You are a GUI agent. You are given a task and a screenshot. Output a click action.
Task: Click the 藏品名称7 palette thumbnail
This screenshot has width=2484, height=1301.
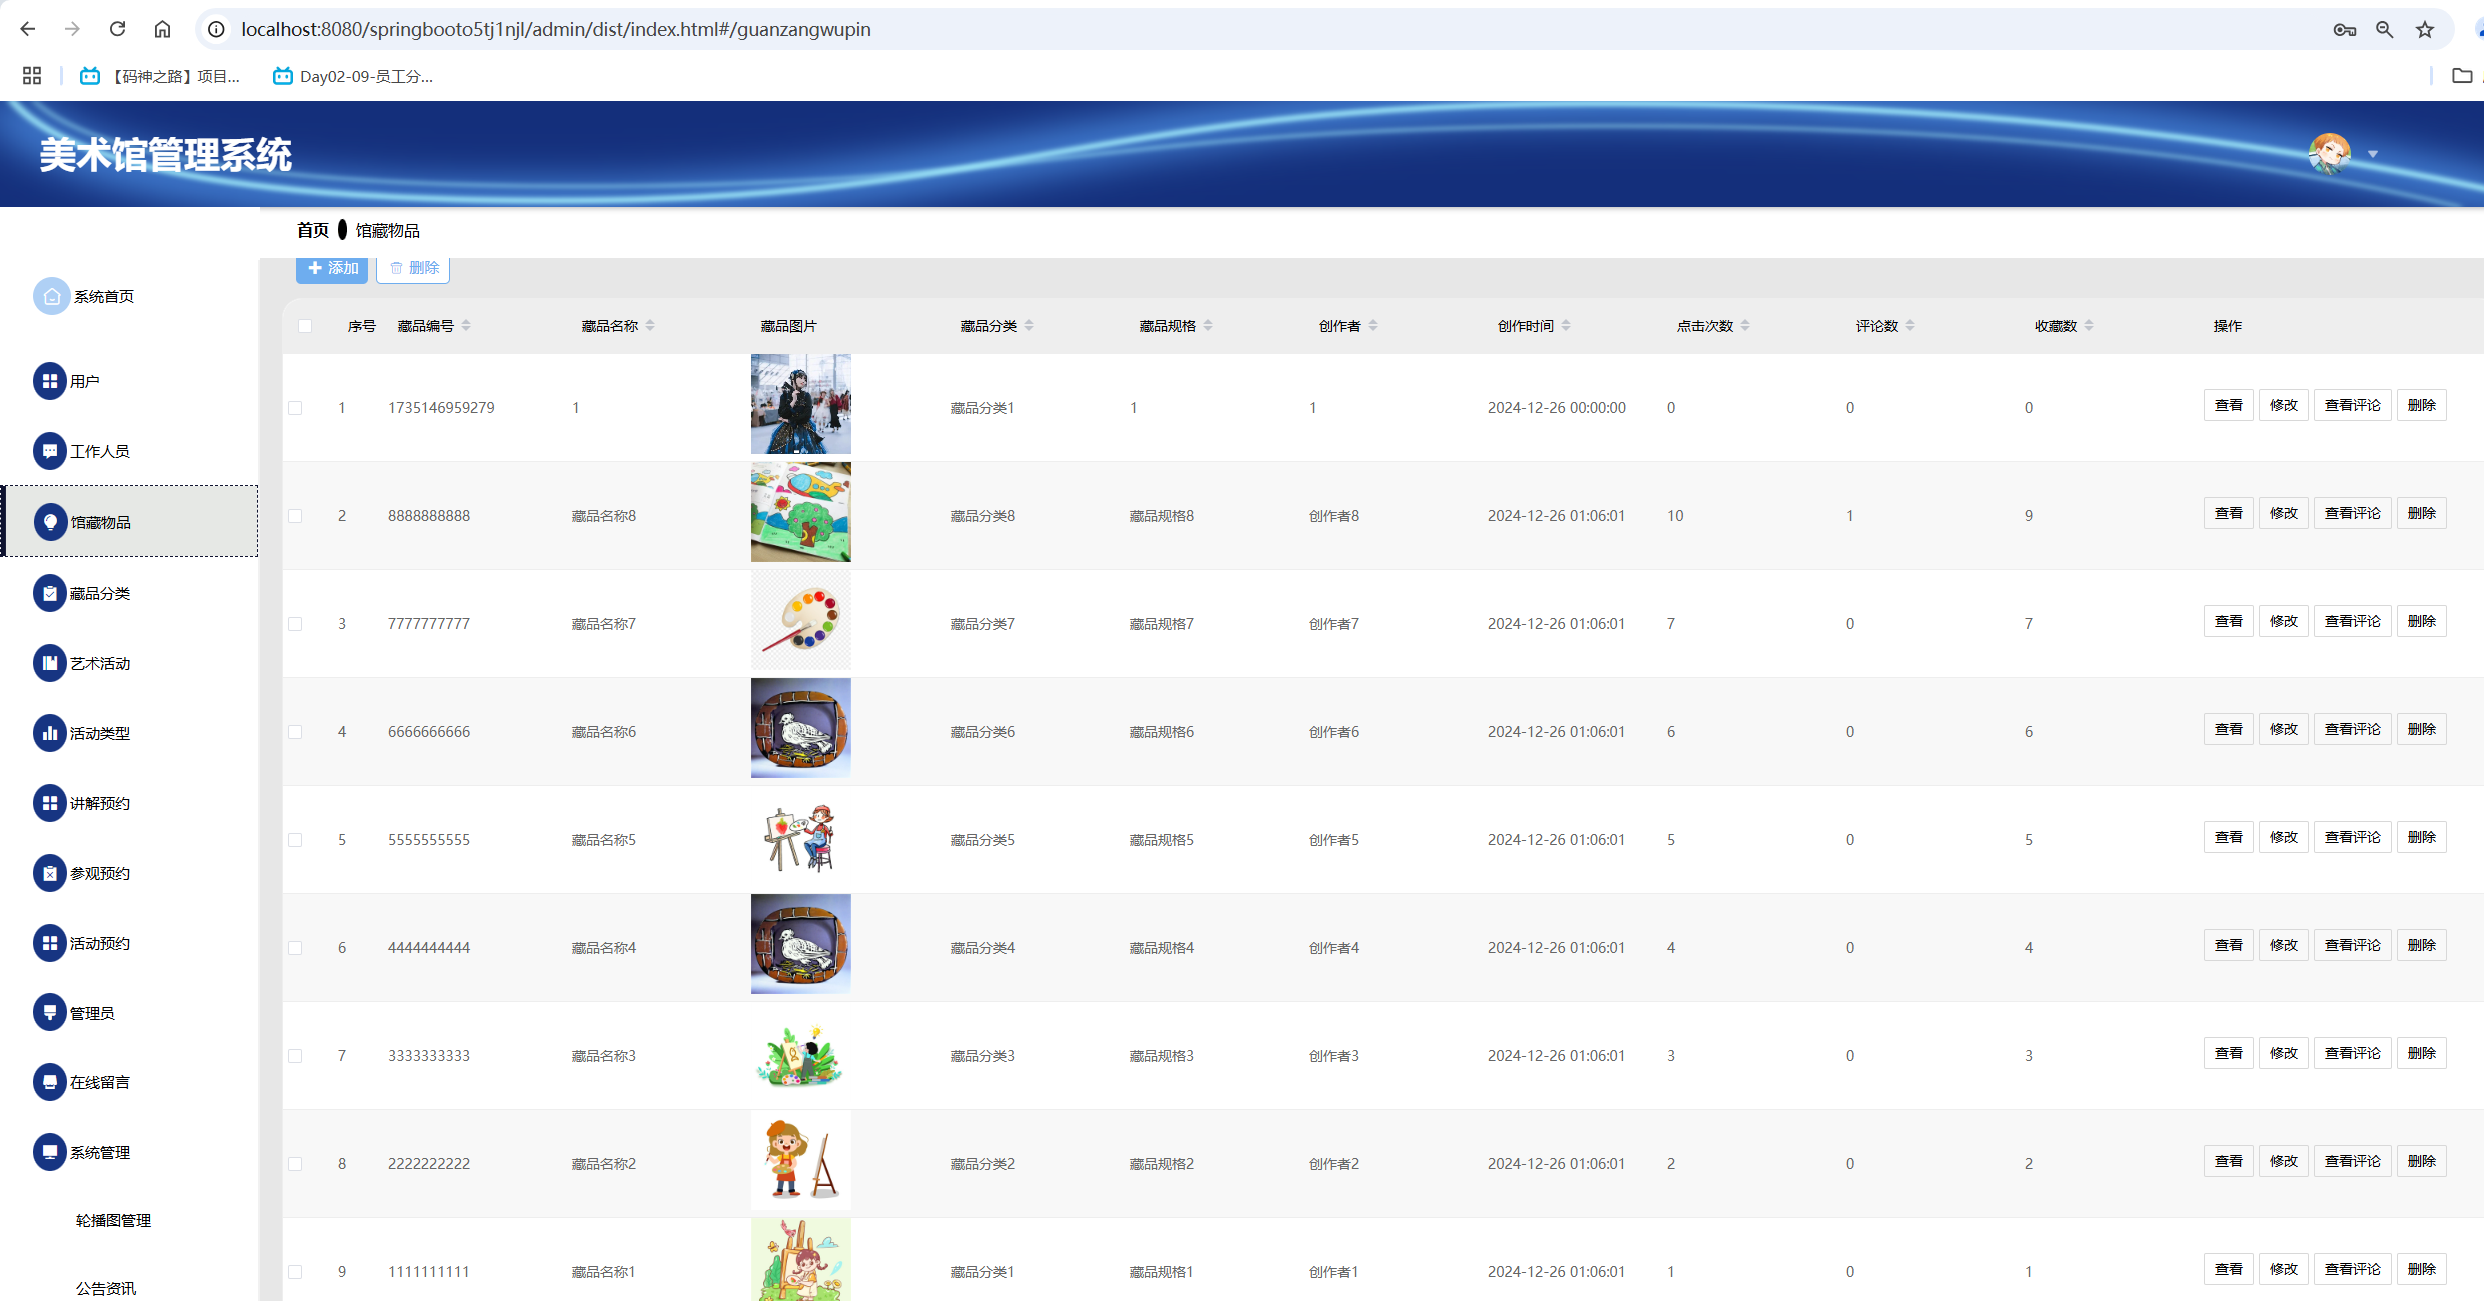click(800, 621)
